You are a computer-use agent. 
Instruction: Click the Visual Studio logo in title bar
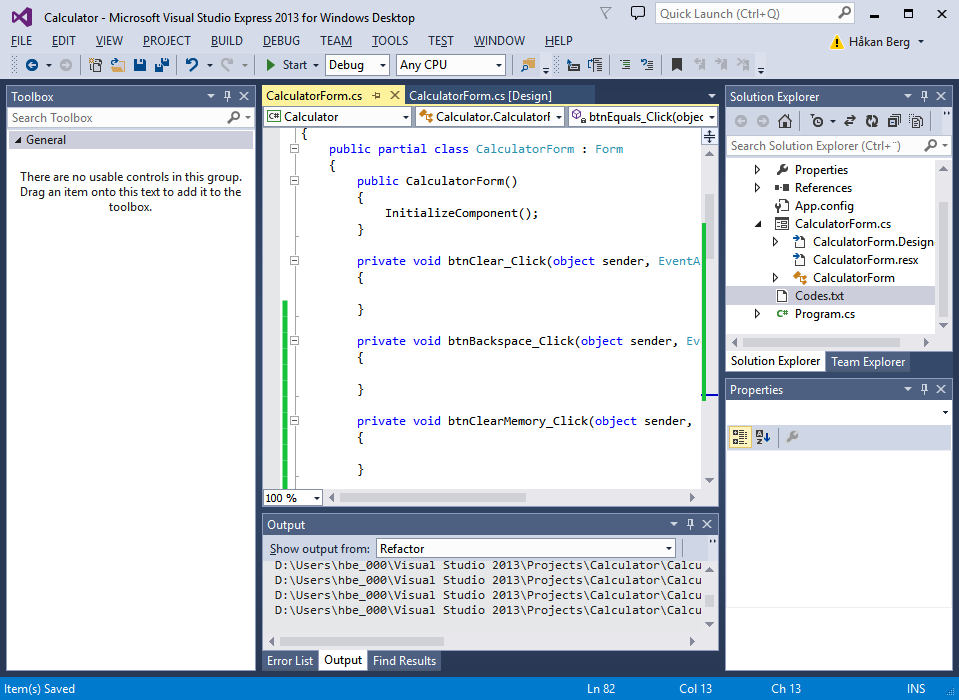21,17
